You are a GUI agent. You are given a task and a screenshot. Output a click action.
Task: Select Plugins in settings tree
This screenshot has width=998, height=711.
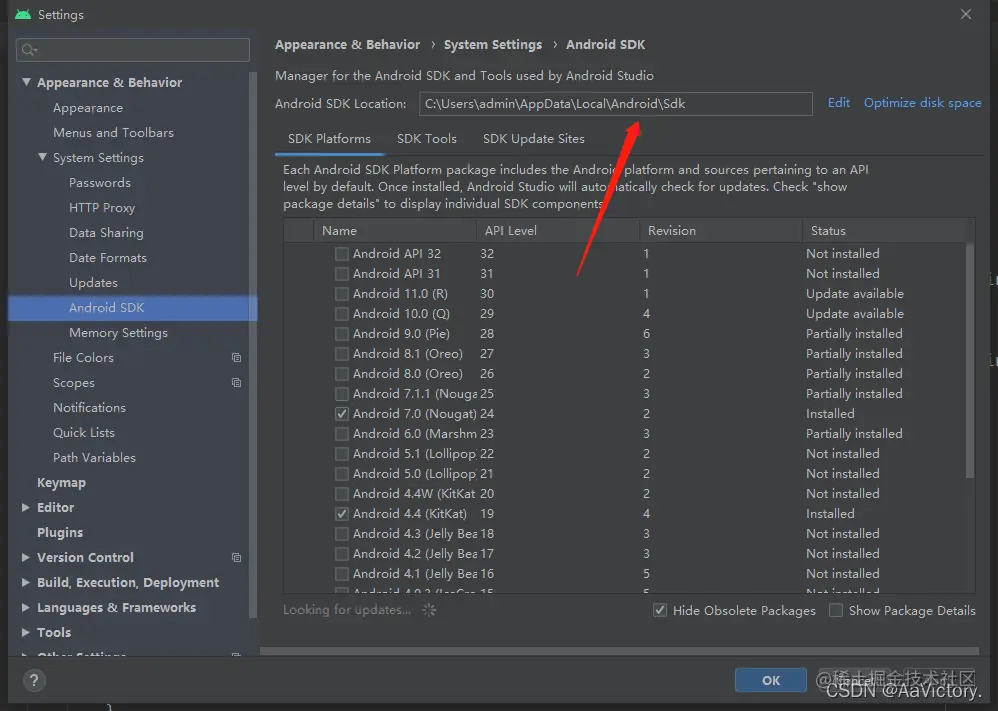pyautogui.click(x=60, y=532)
